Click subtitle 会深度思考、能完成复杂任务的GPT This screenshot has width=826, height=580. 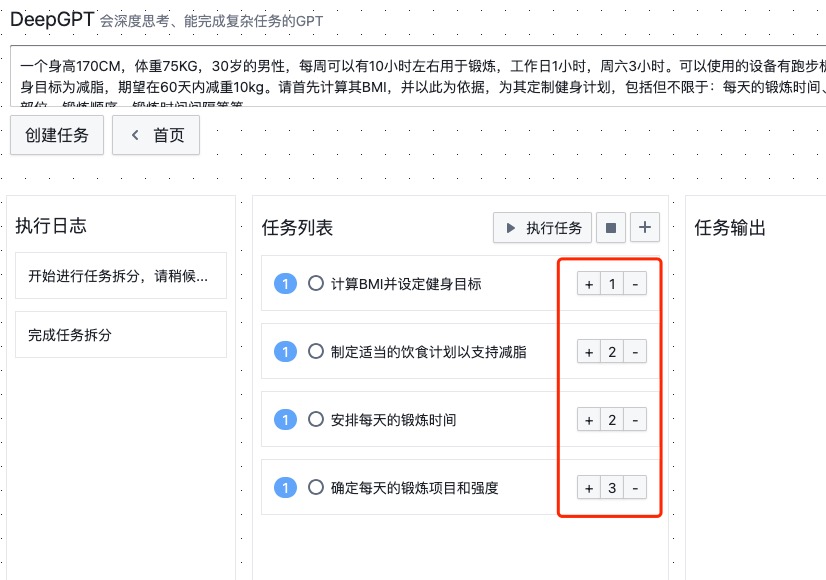(211, 21)
